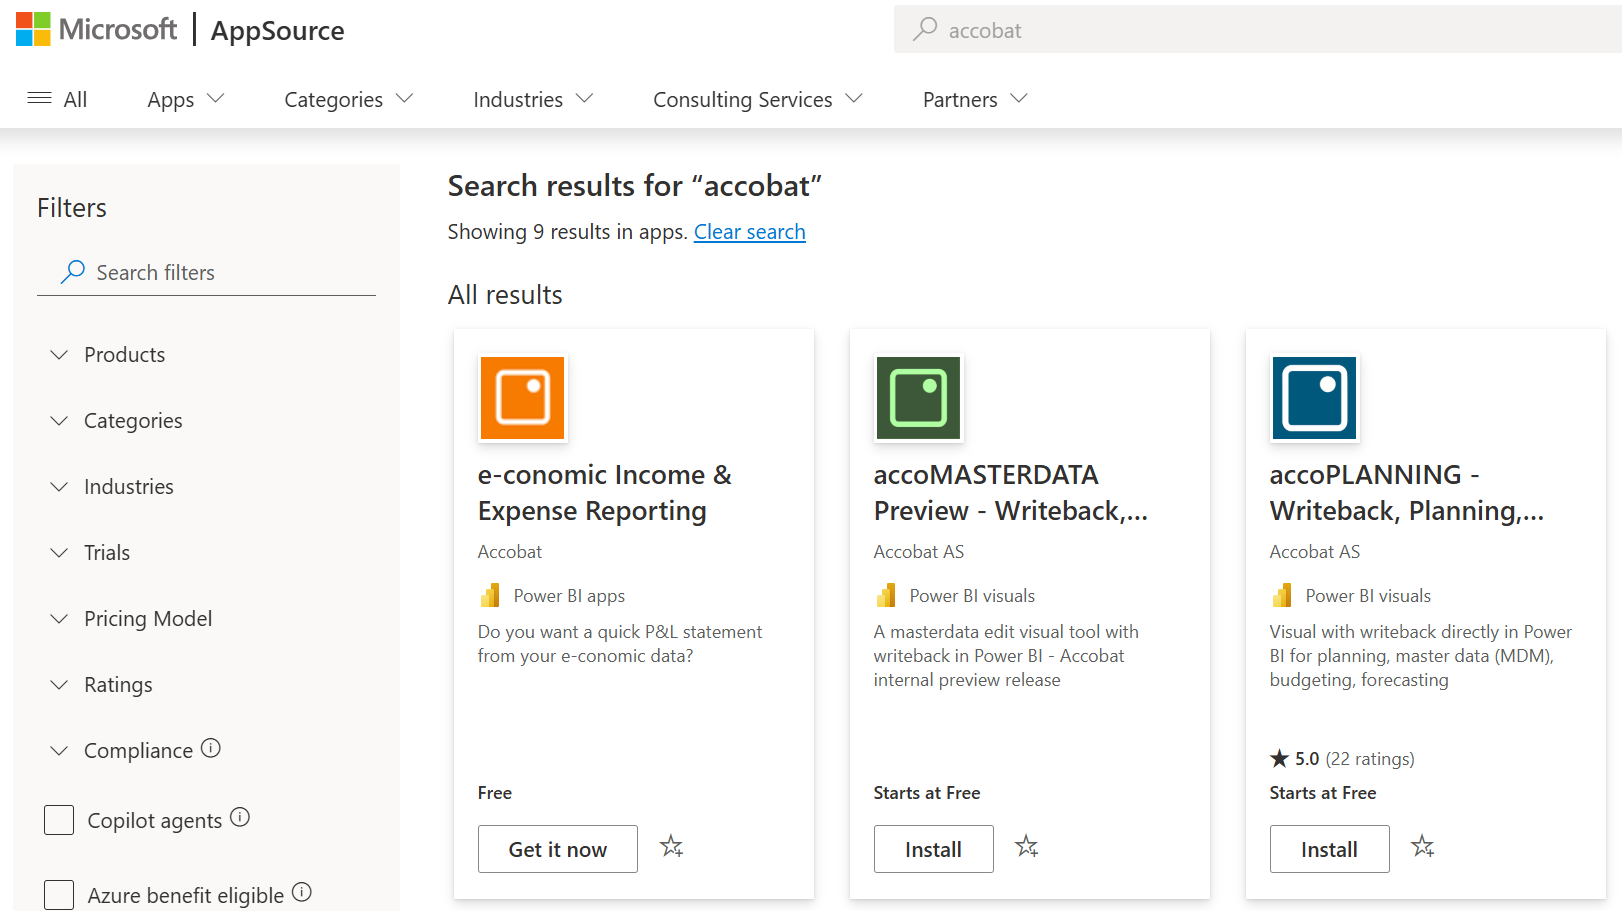This screenshot has height=911, width=1622.
Task: Click the orange e-conomic app icon
Action: (522, 398)
